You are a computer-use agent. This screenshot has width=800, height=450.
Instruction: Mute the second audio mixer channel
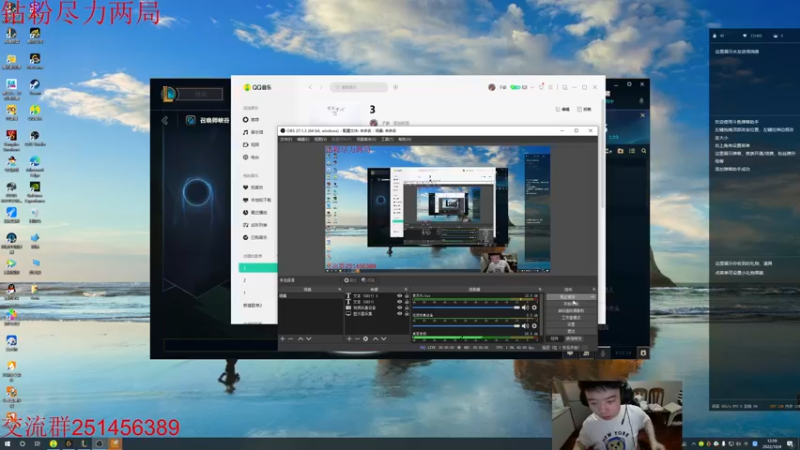coord(525,326)
